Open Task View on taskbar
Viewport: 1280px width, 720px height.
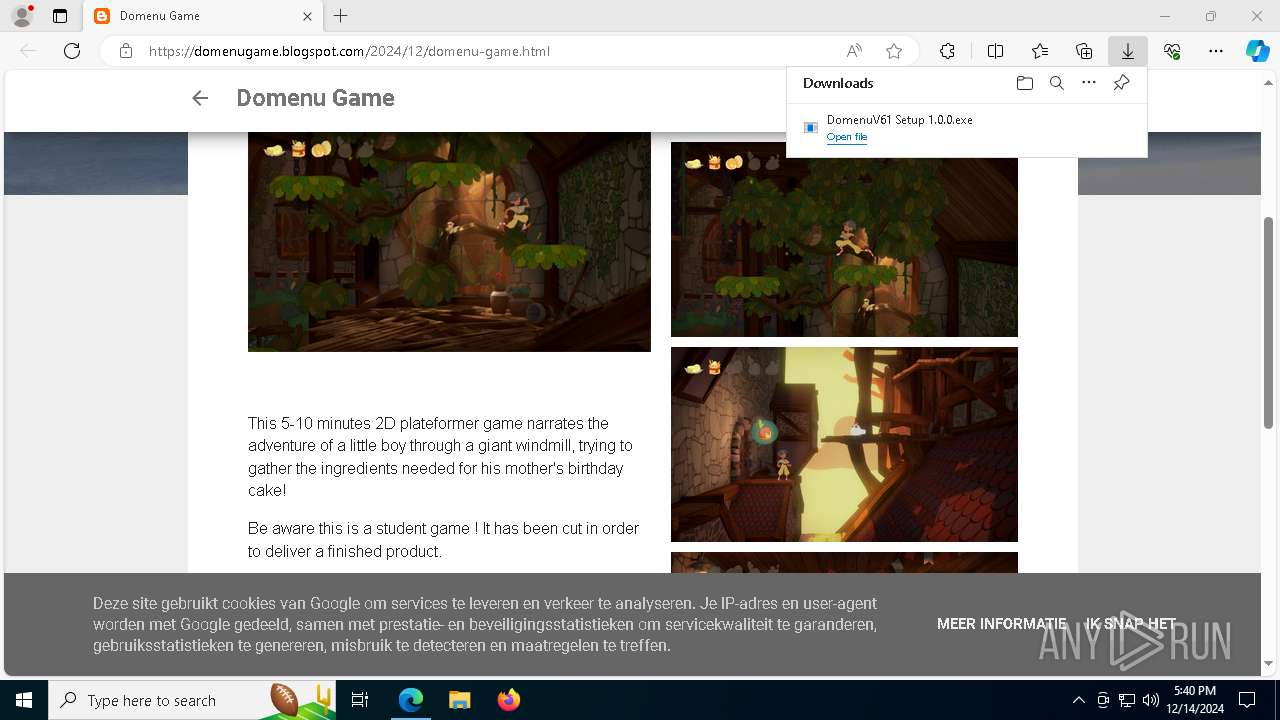[360, 700]
